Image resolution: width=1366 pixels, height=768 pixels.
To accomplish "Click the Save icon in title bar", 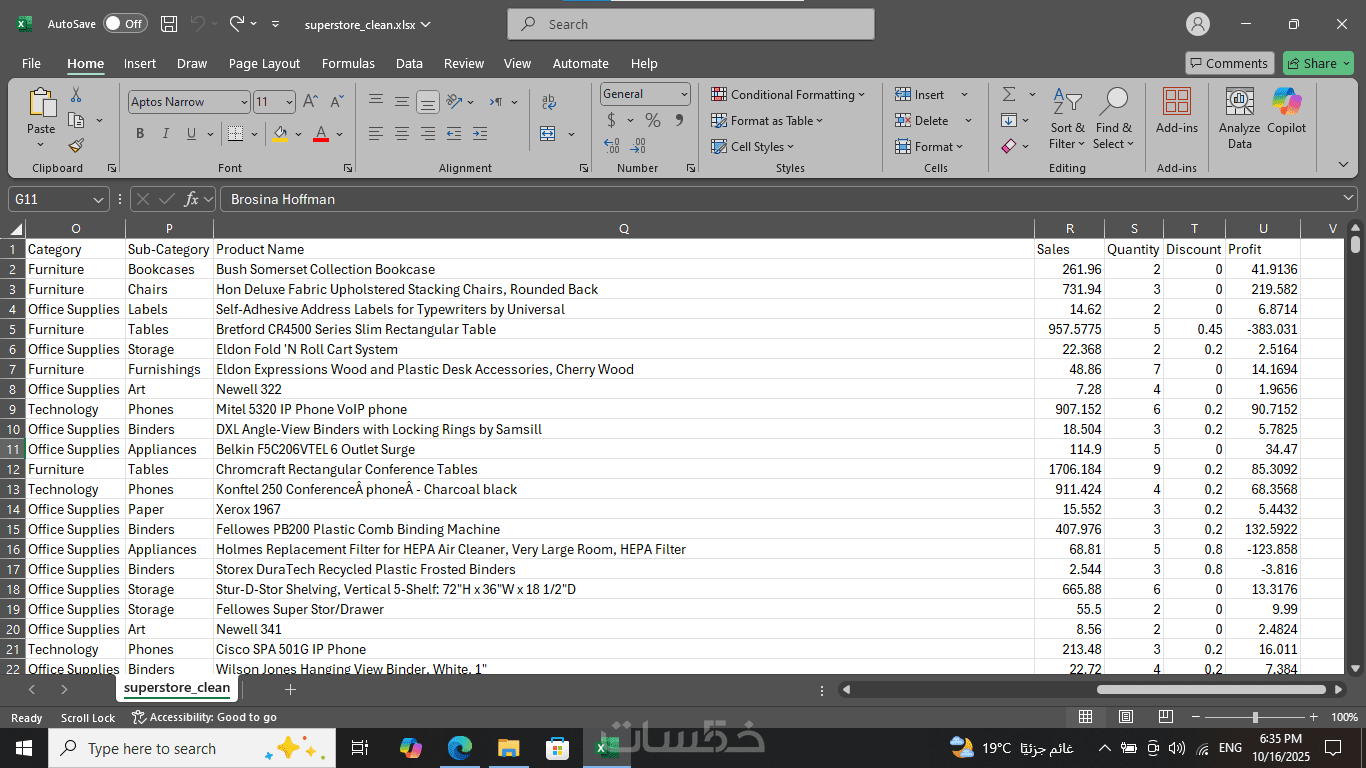I will pos(169,24).
